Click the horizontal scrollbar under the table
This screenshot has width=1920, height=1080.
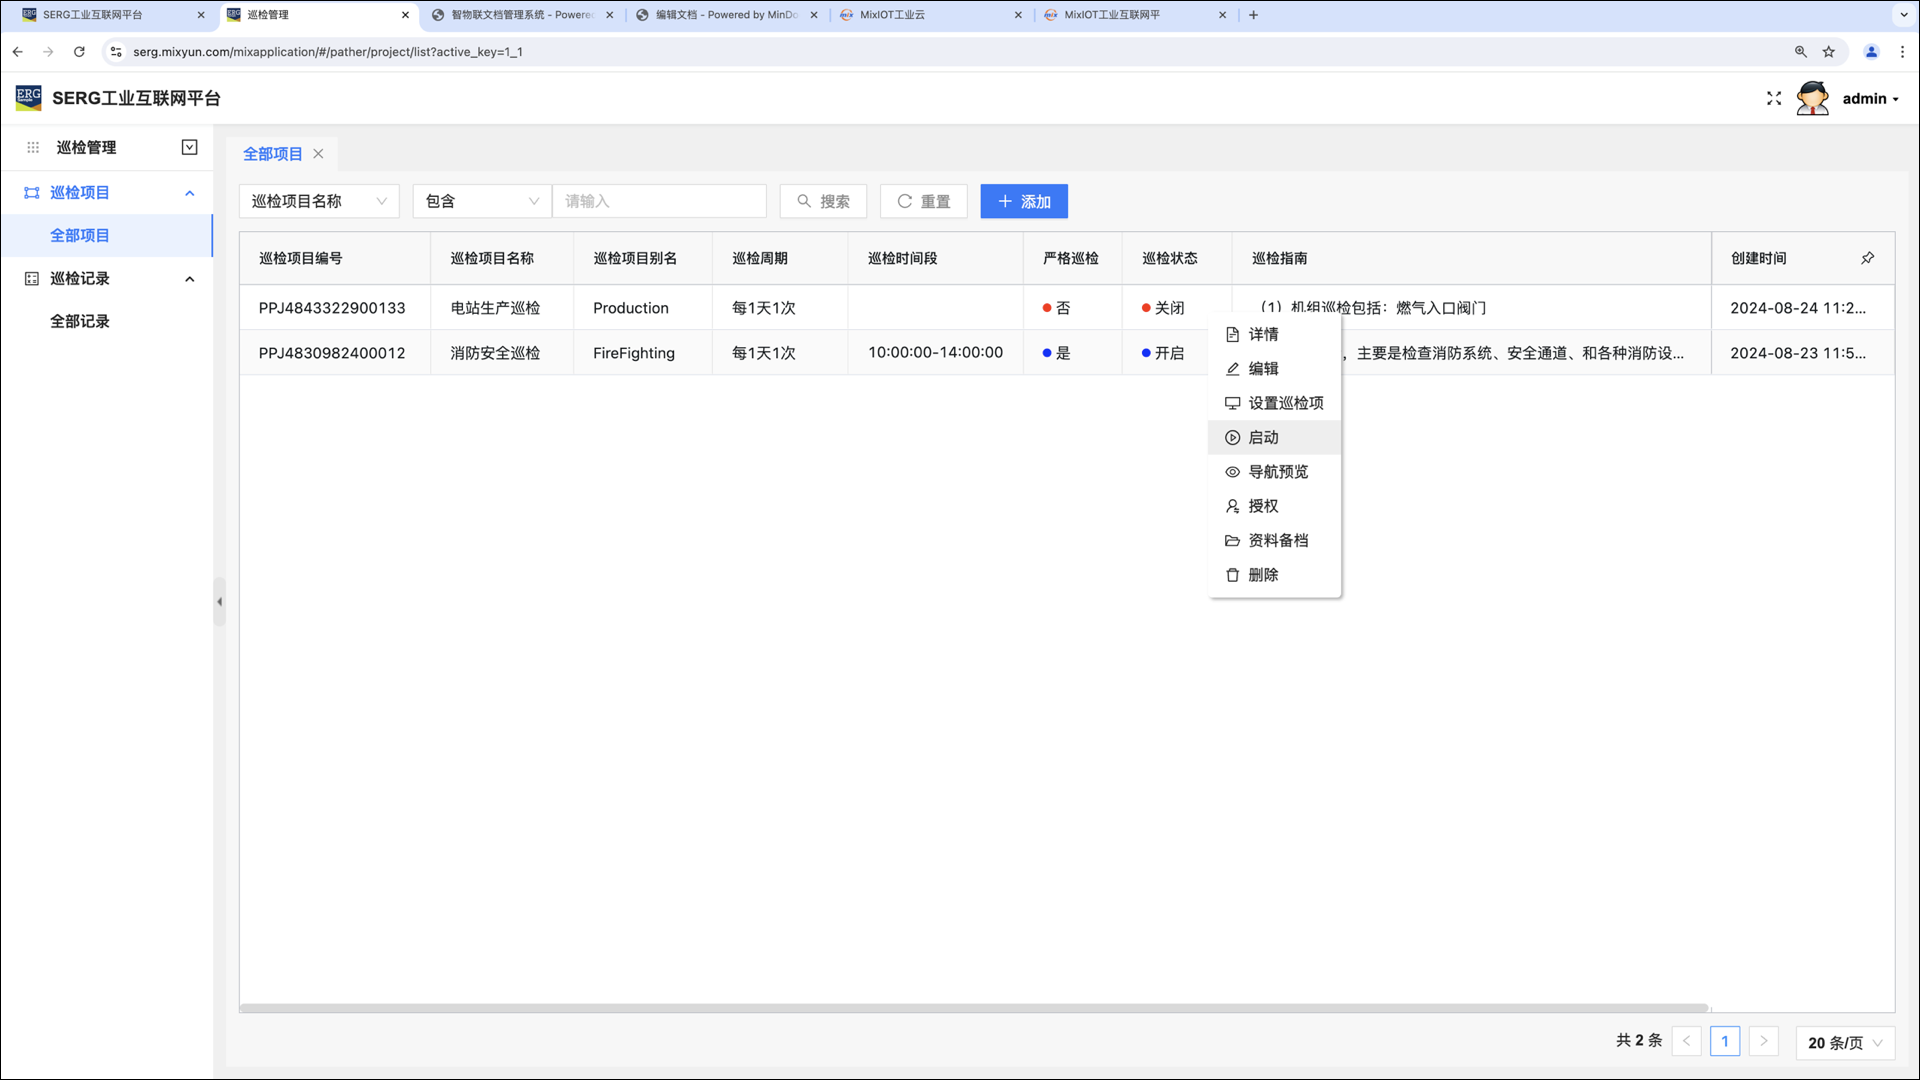(x=973, y=1008)
